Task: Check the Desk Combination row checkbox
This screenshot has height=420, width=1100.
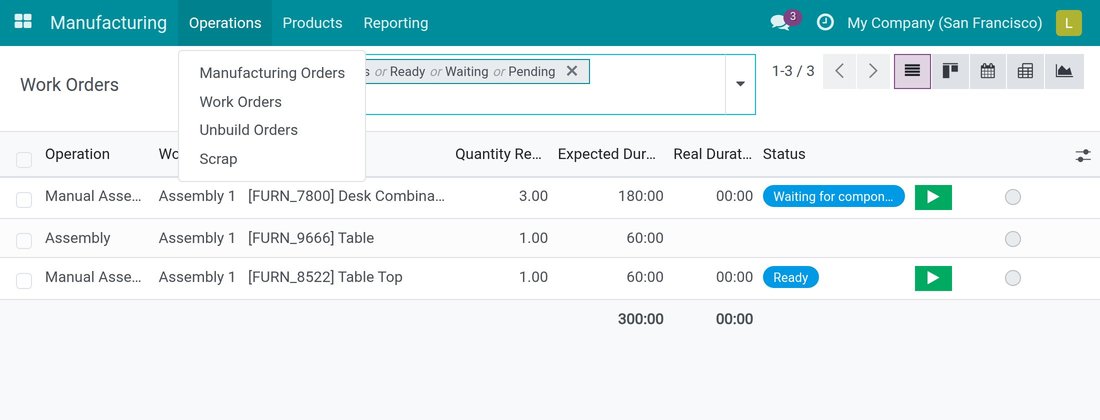Action: coord(24,200)
